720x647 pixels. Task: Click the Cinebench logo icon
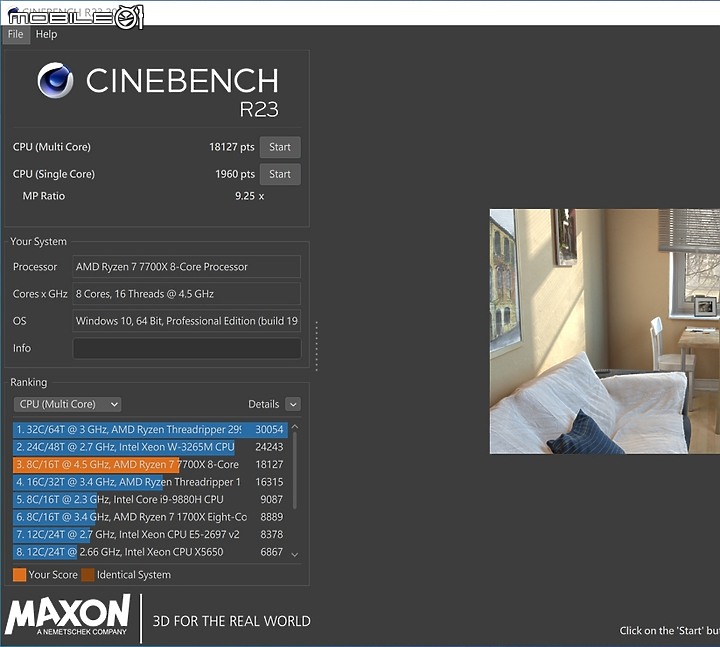55,80
